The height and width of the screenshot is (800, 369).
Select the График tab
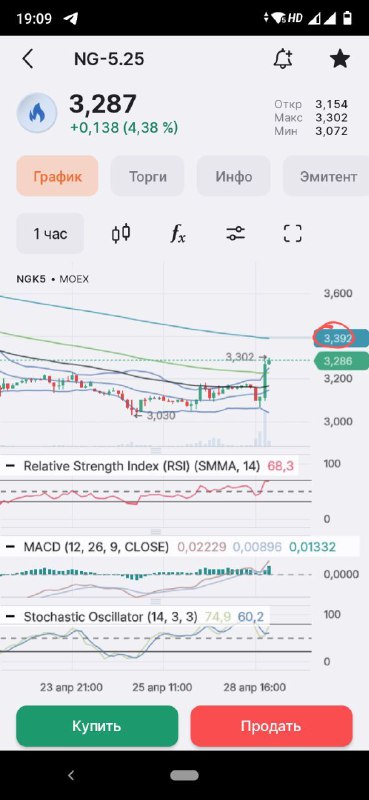[57, 177]
